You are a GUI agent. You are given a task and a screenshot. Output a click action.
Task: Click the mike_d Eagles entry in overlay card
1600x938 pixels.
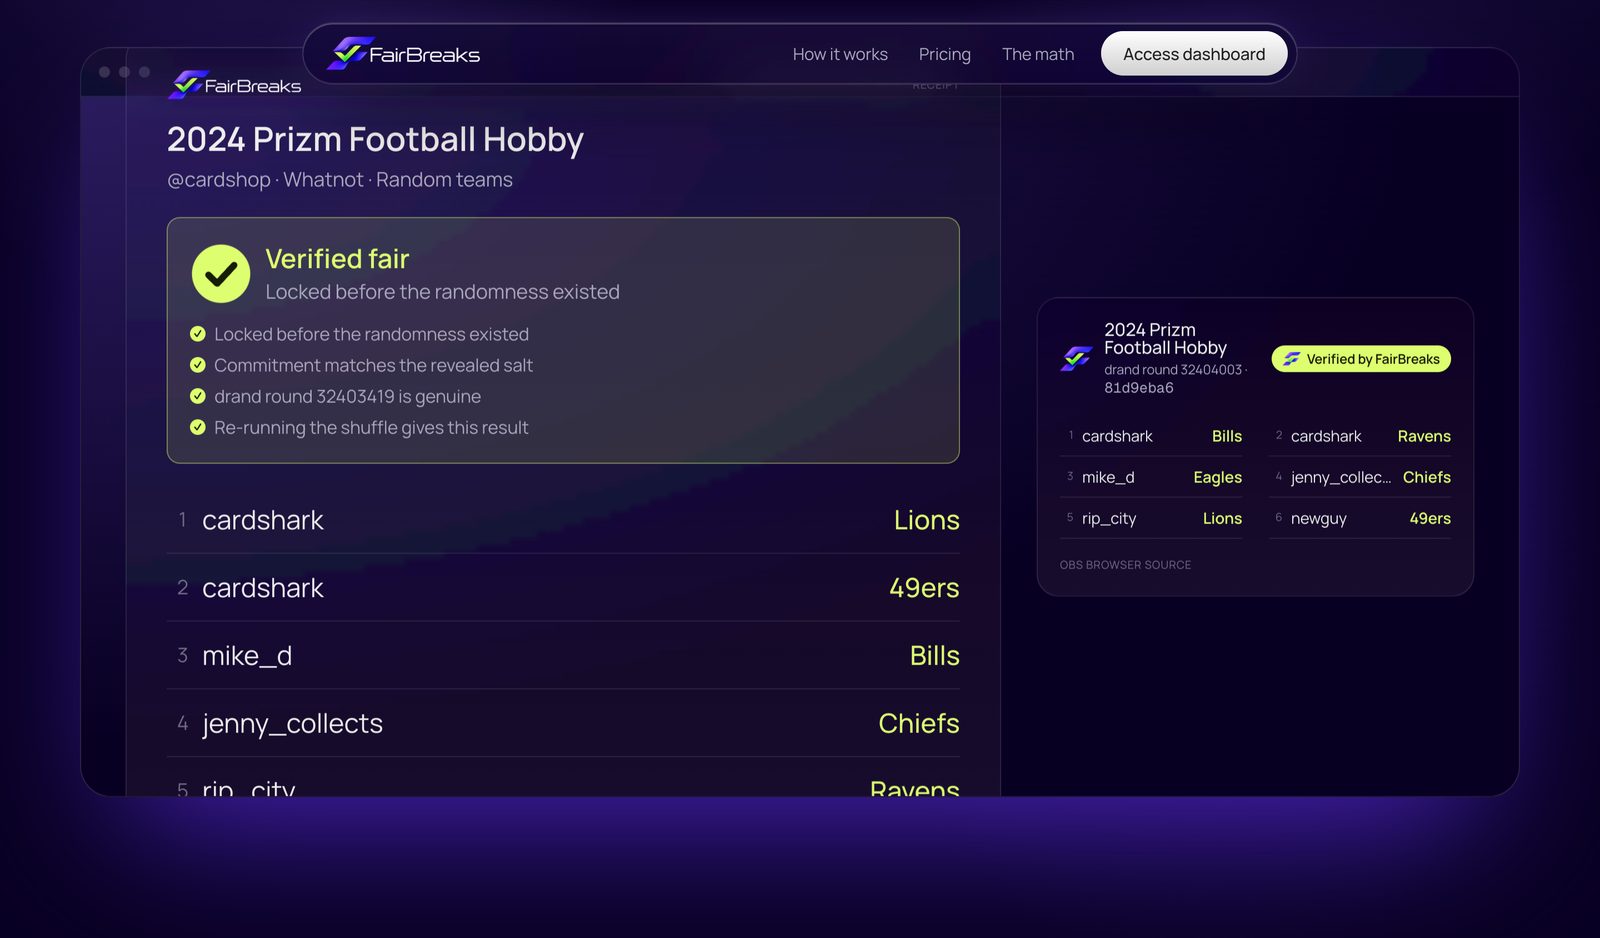[1151, 477]
